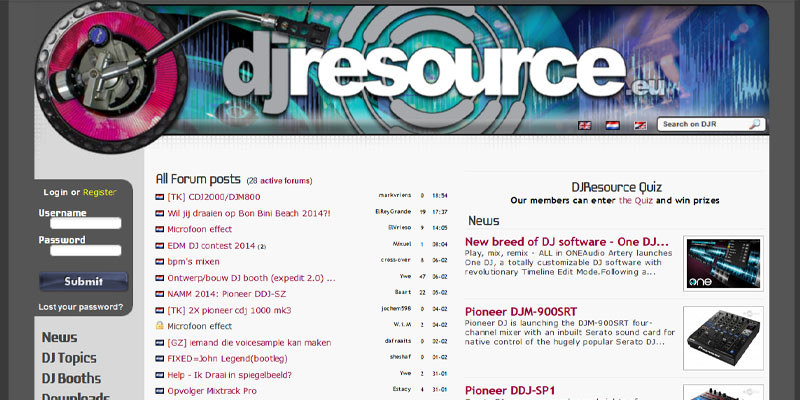
Task: Click the reply count (2) after EDM DJ contest
Action: click(x=262, y=247)
